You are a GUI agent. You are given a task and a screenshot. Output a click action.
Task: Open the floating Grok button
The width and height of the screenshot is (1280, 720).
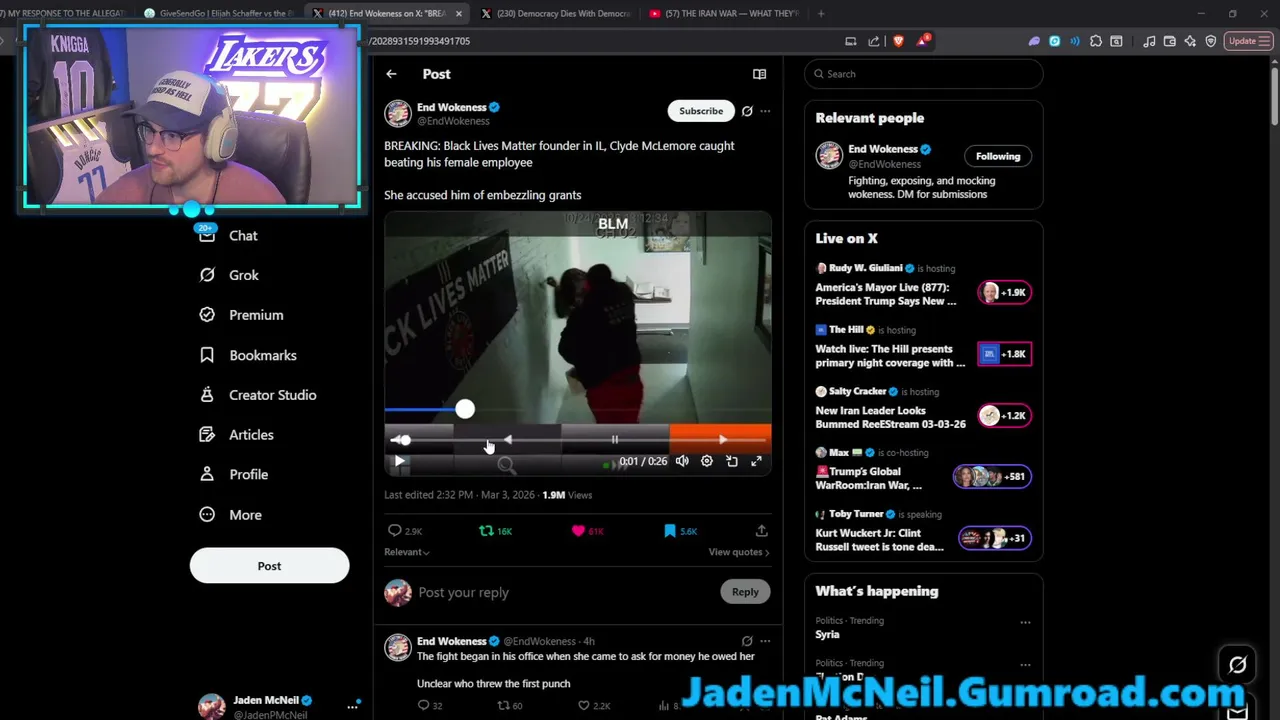(1237, 664)
